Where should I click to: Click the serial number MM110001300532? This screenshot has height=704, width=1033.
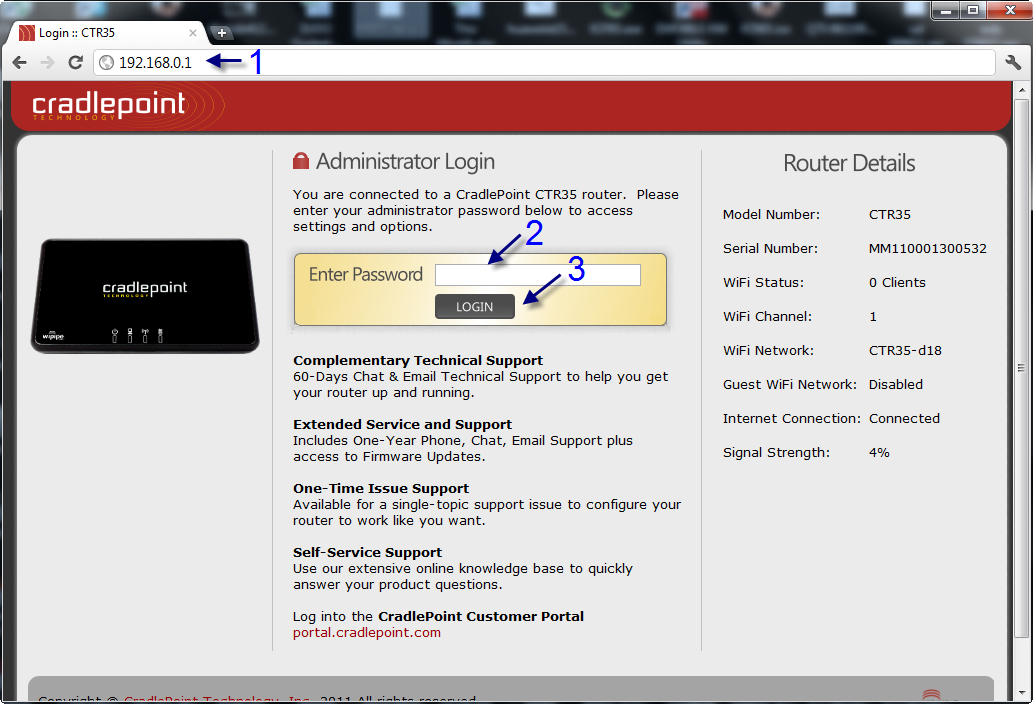928,249
